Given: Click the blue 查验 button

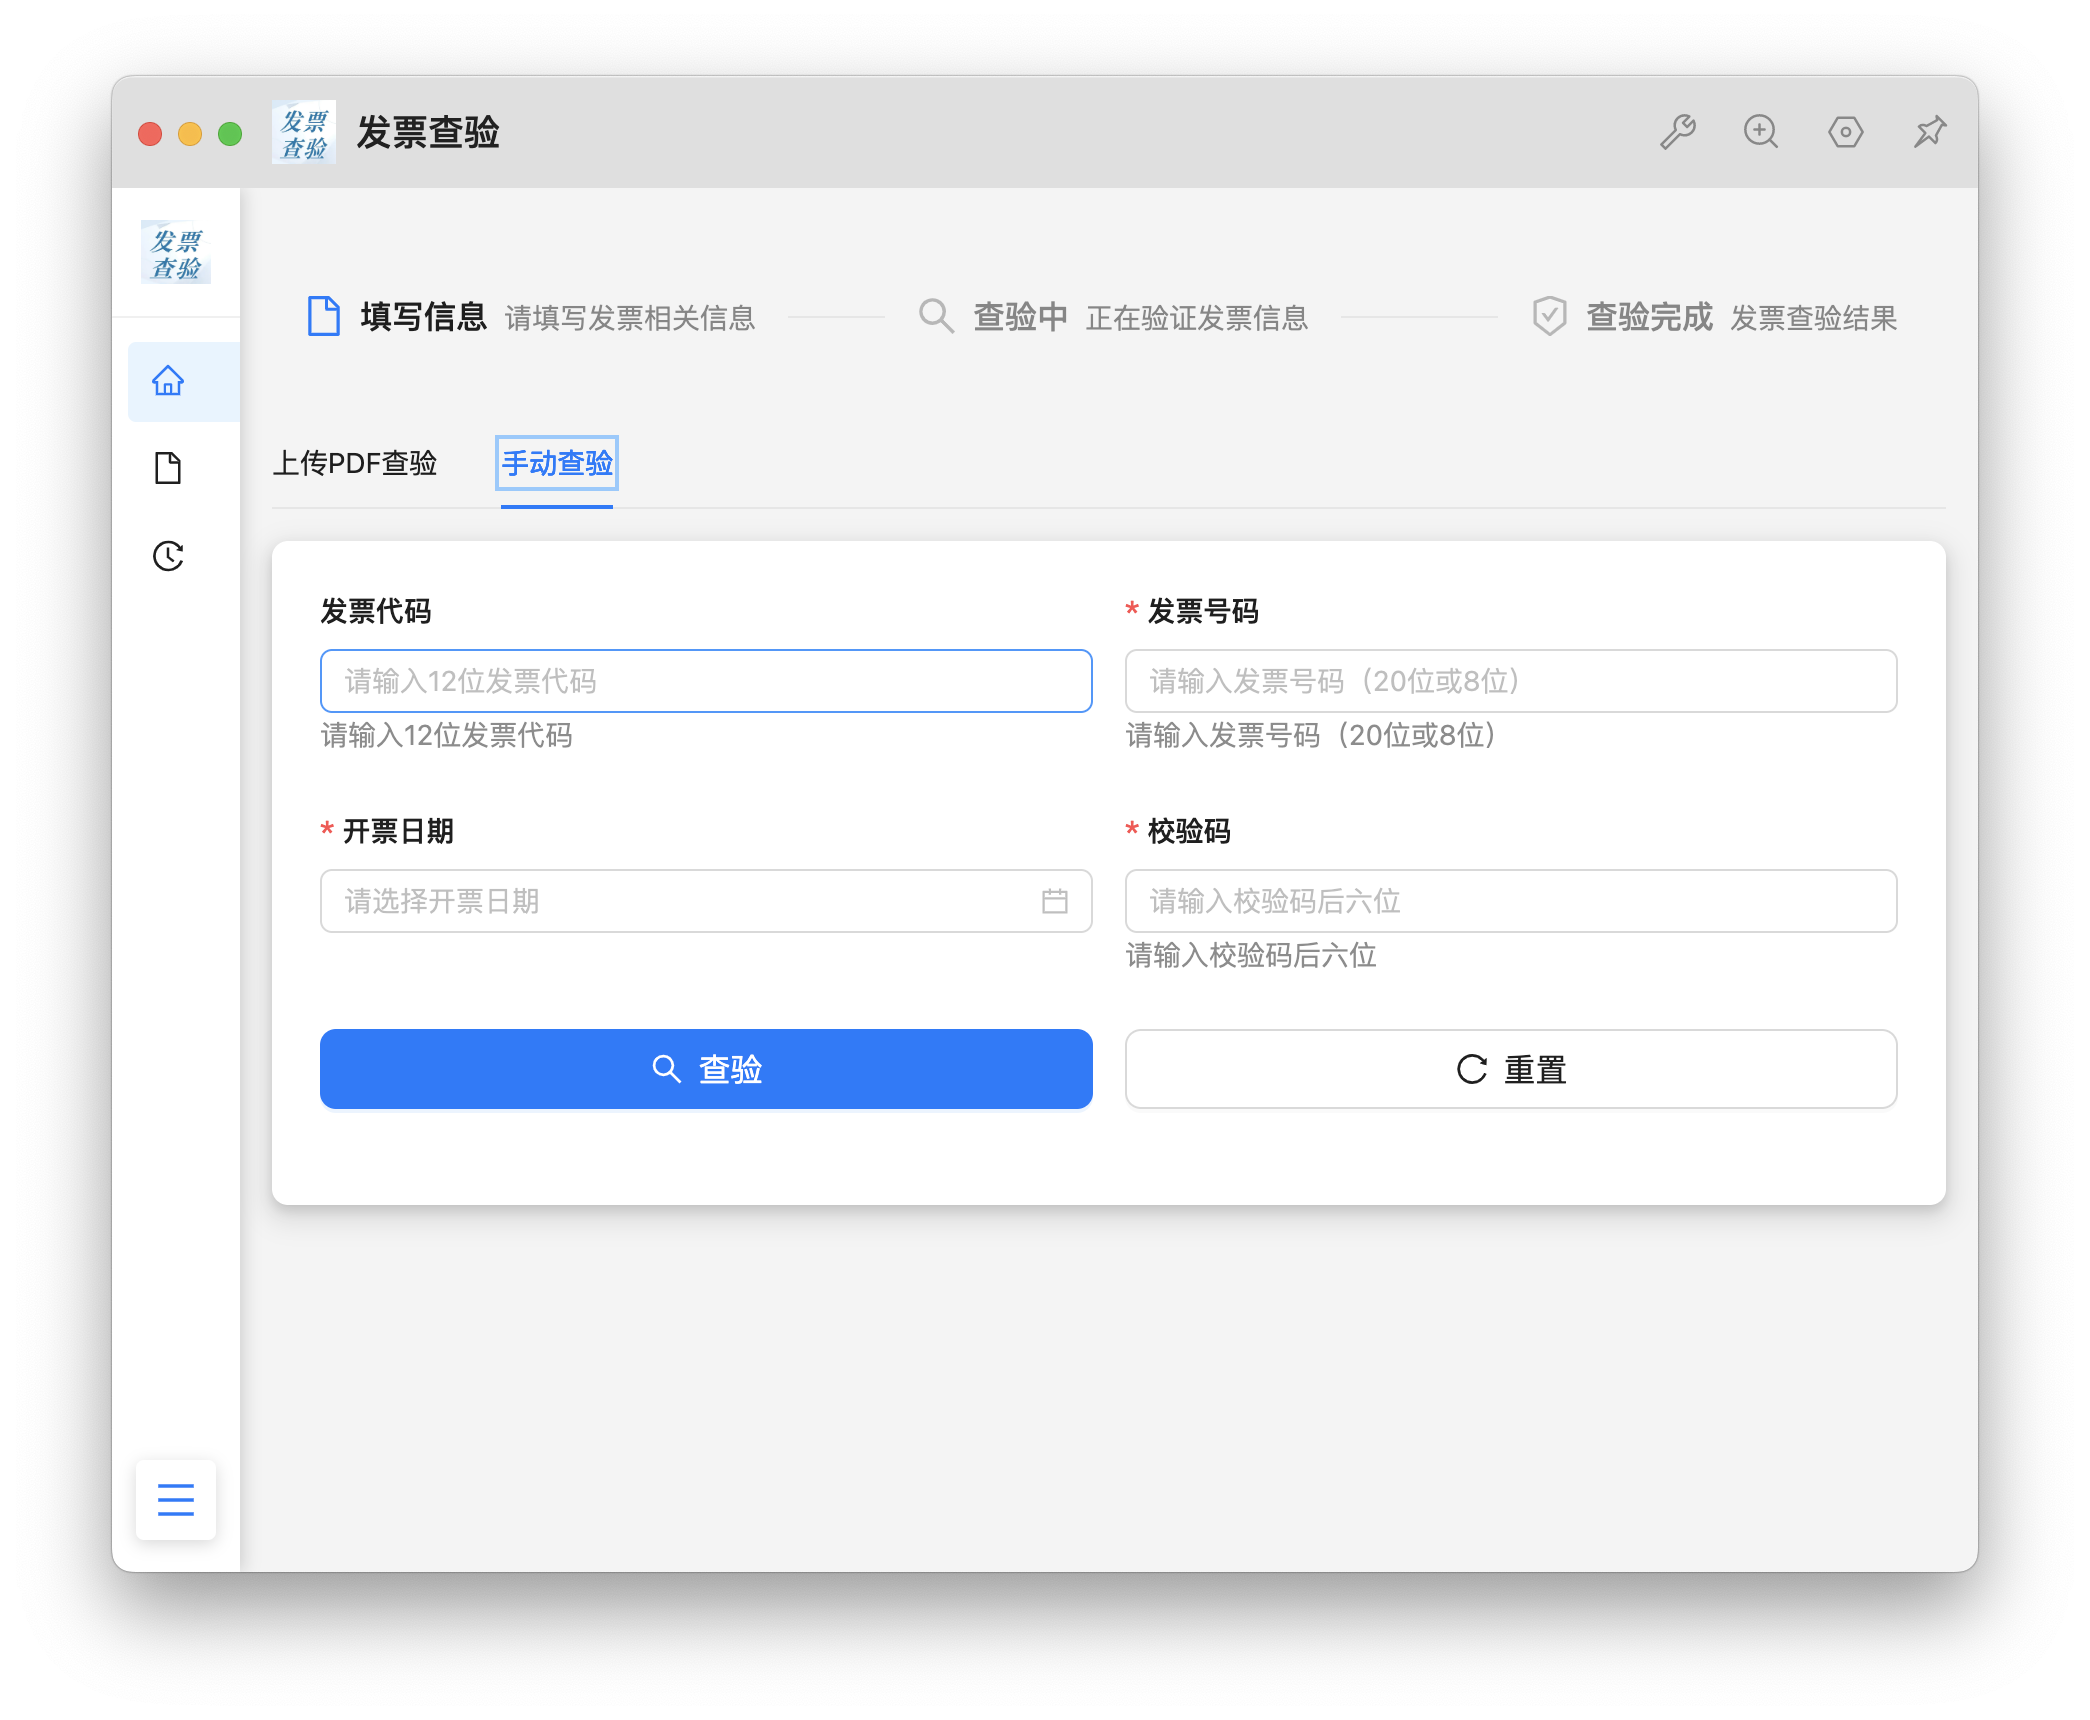Looking at the screenshot, I should point(706,1069).
